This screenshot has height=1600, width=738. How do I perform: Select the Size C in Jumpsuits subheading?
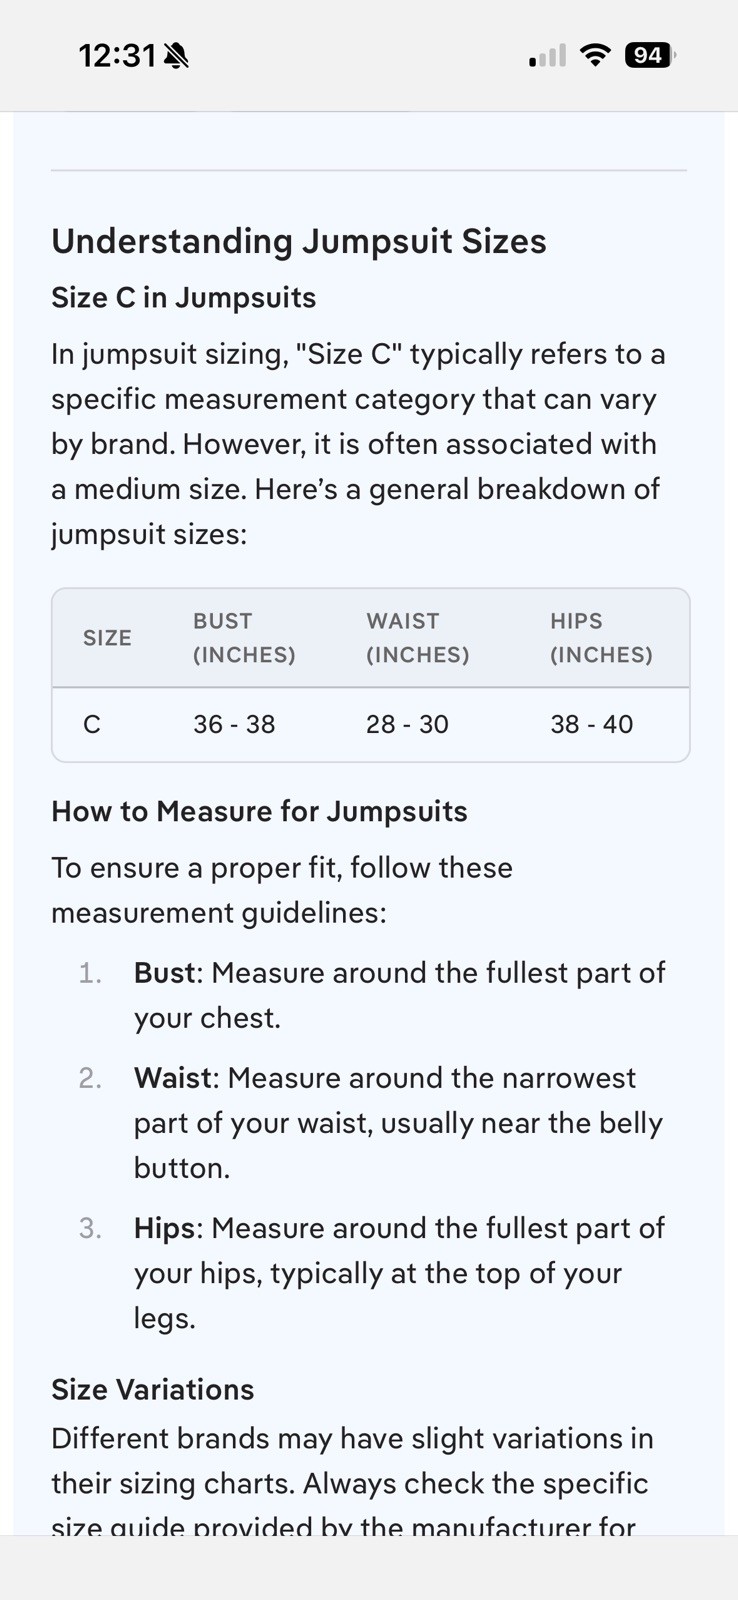coord(184,298)
